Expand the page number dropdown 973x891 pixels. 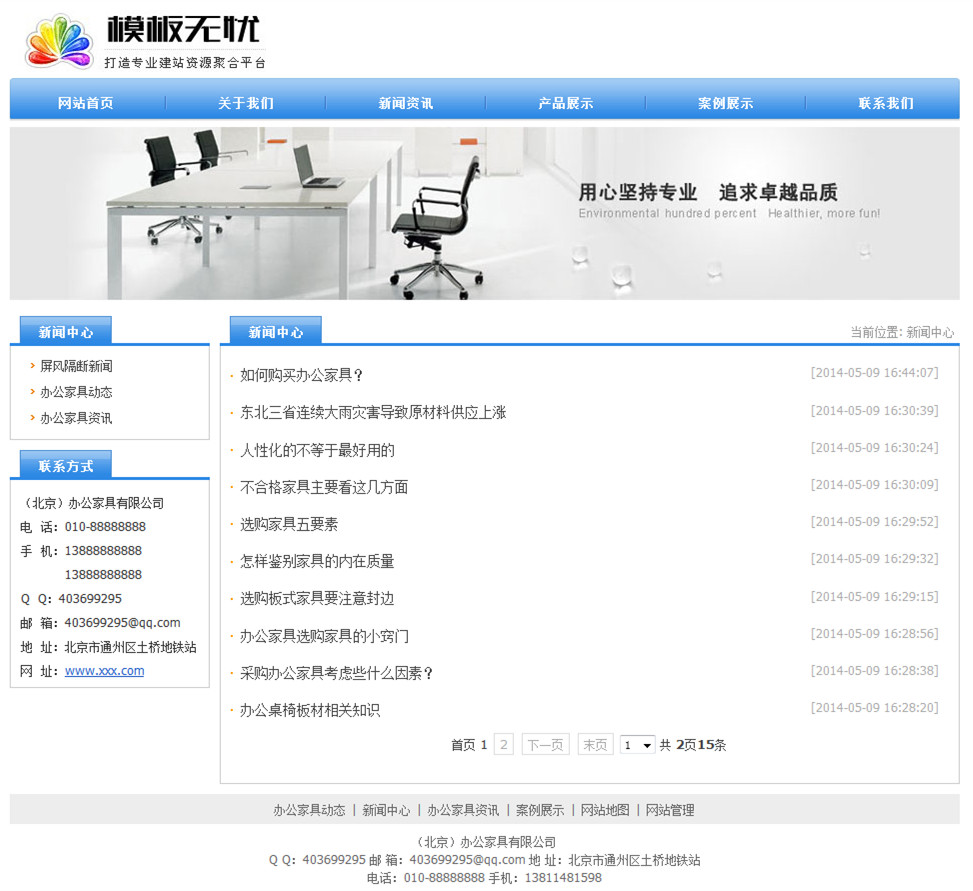[x=637, y=745]
